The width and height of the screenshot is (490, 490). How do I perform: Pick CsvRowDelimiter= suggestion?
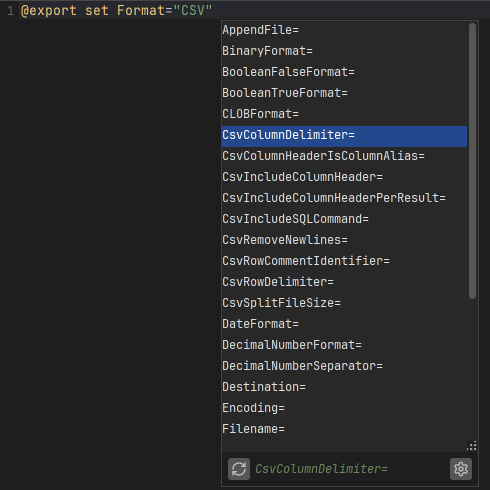coord(344,282)
